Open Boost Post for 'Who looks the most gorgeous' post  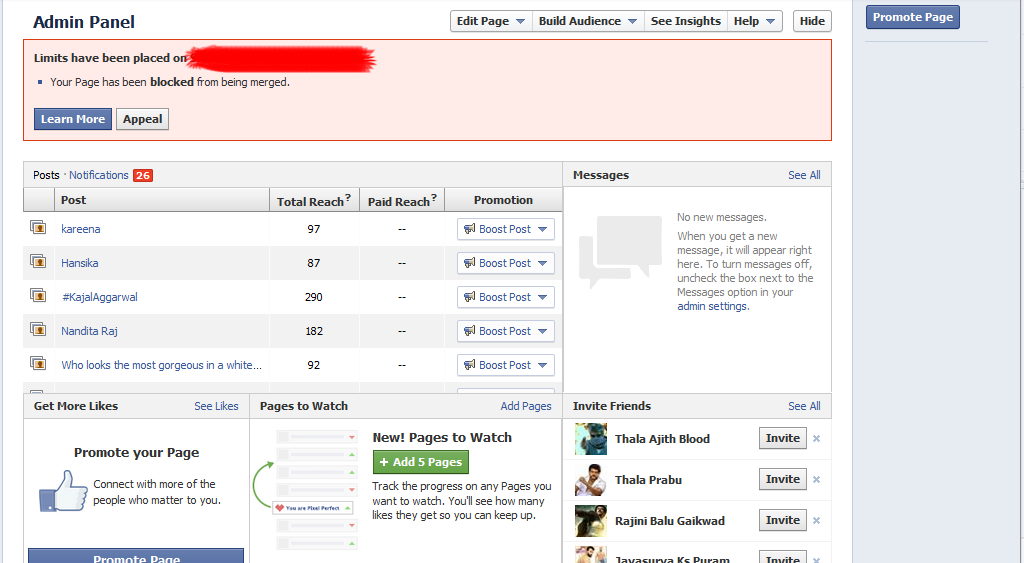coord(505,365)
